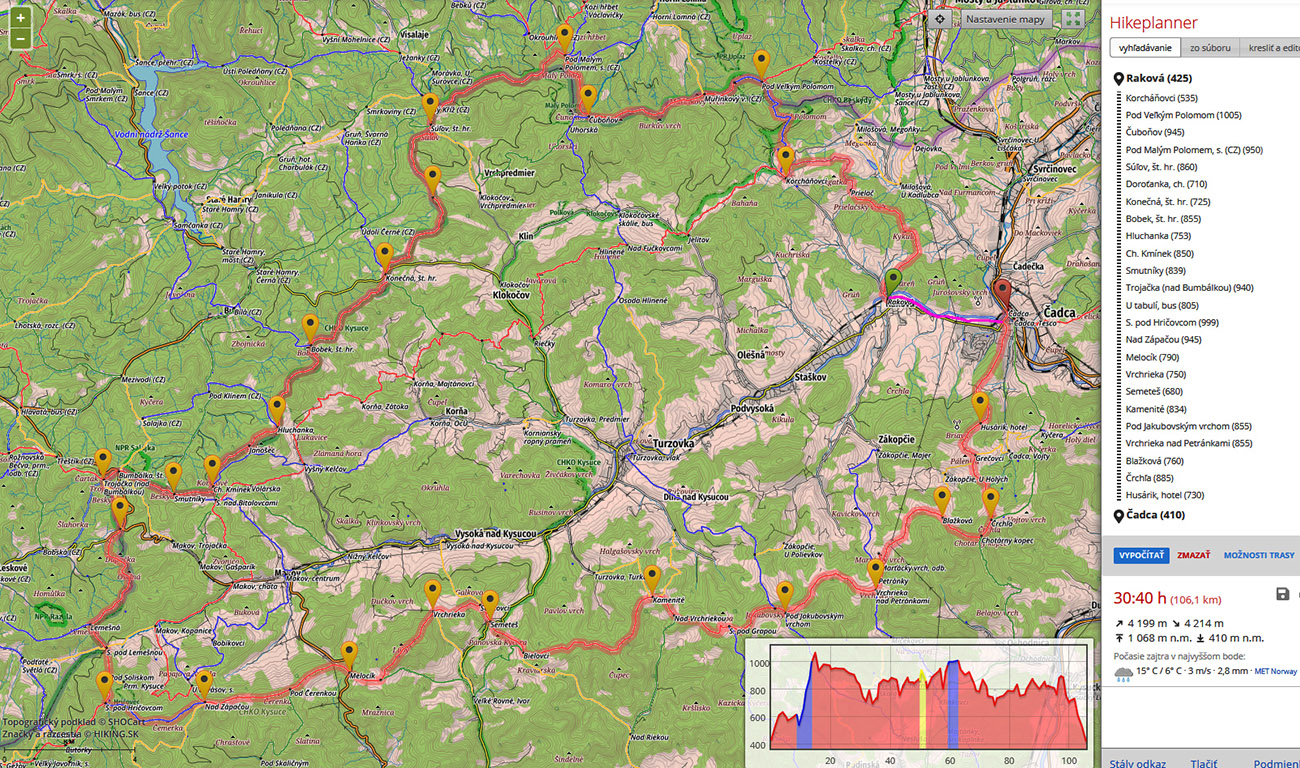1300x768 pixels.
Task: Switch to the 'zo súboru' tab
Action: coord(1209,48)
